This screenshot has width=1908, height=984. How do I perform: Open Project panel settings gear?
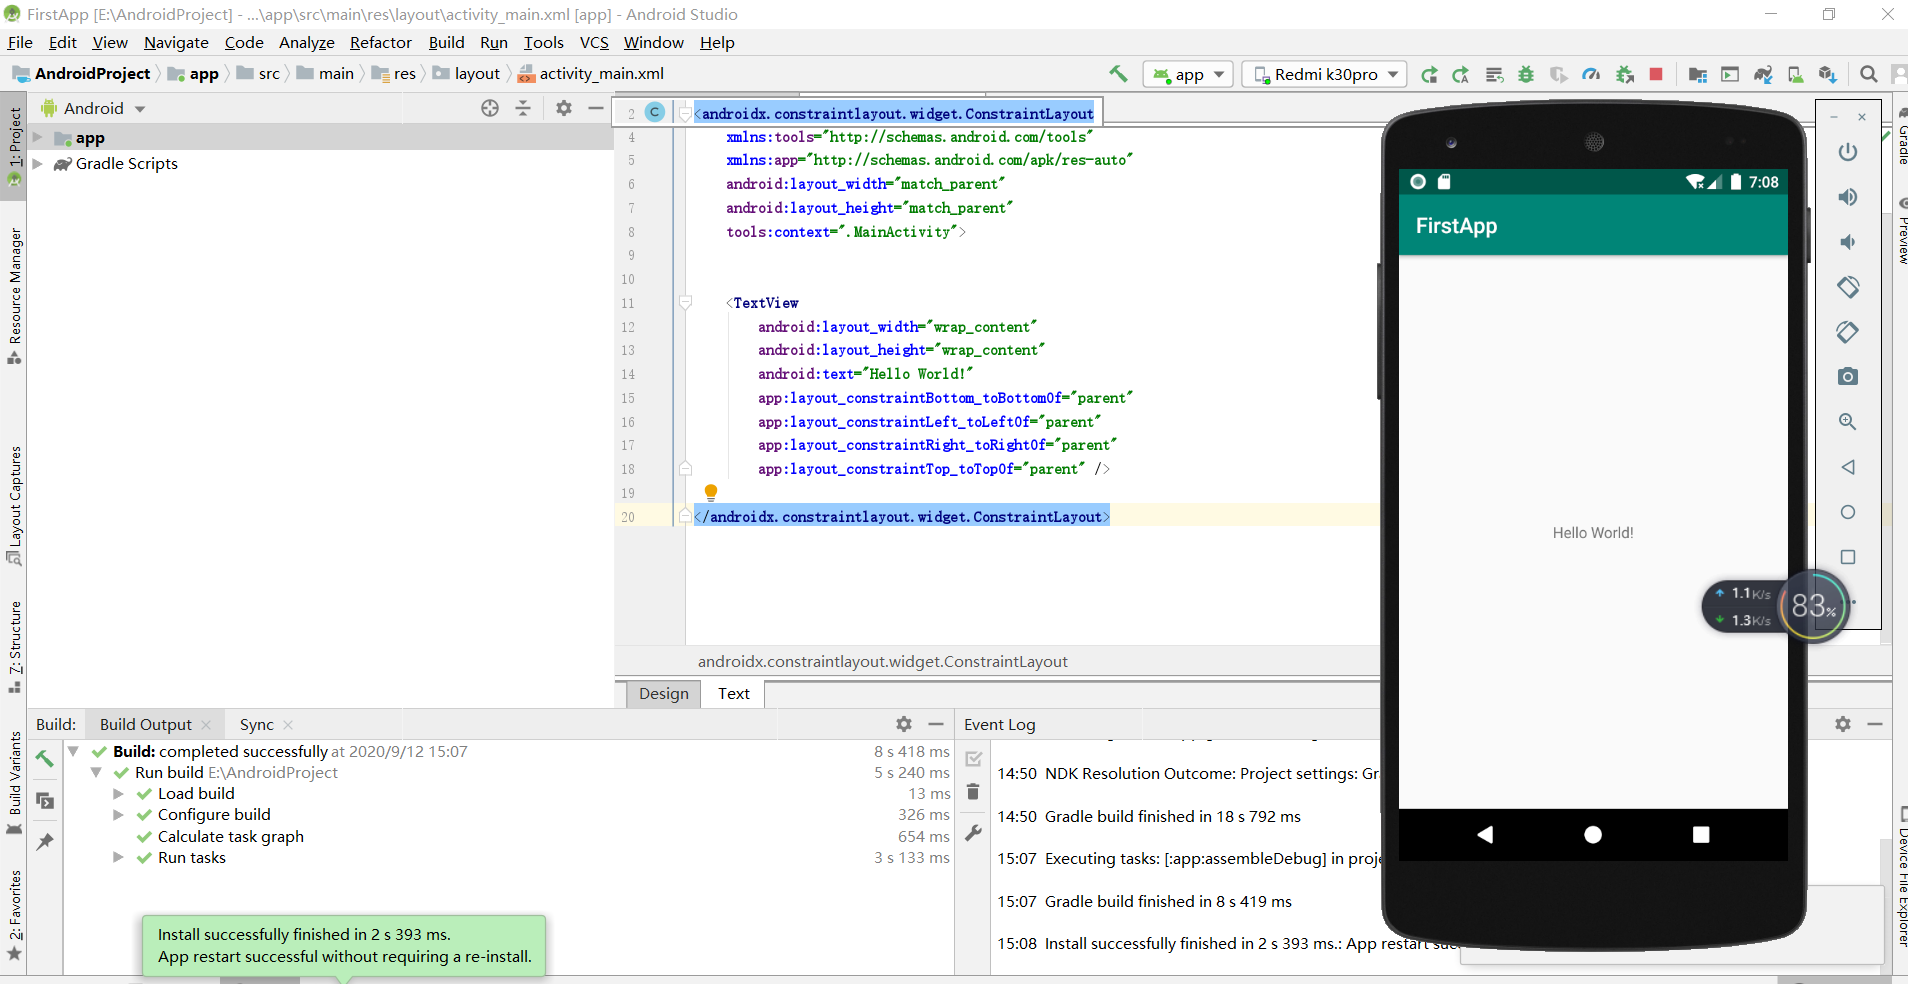(x=564, y=108)
